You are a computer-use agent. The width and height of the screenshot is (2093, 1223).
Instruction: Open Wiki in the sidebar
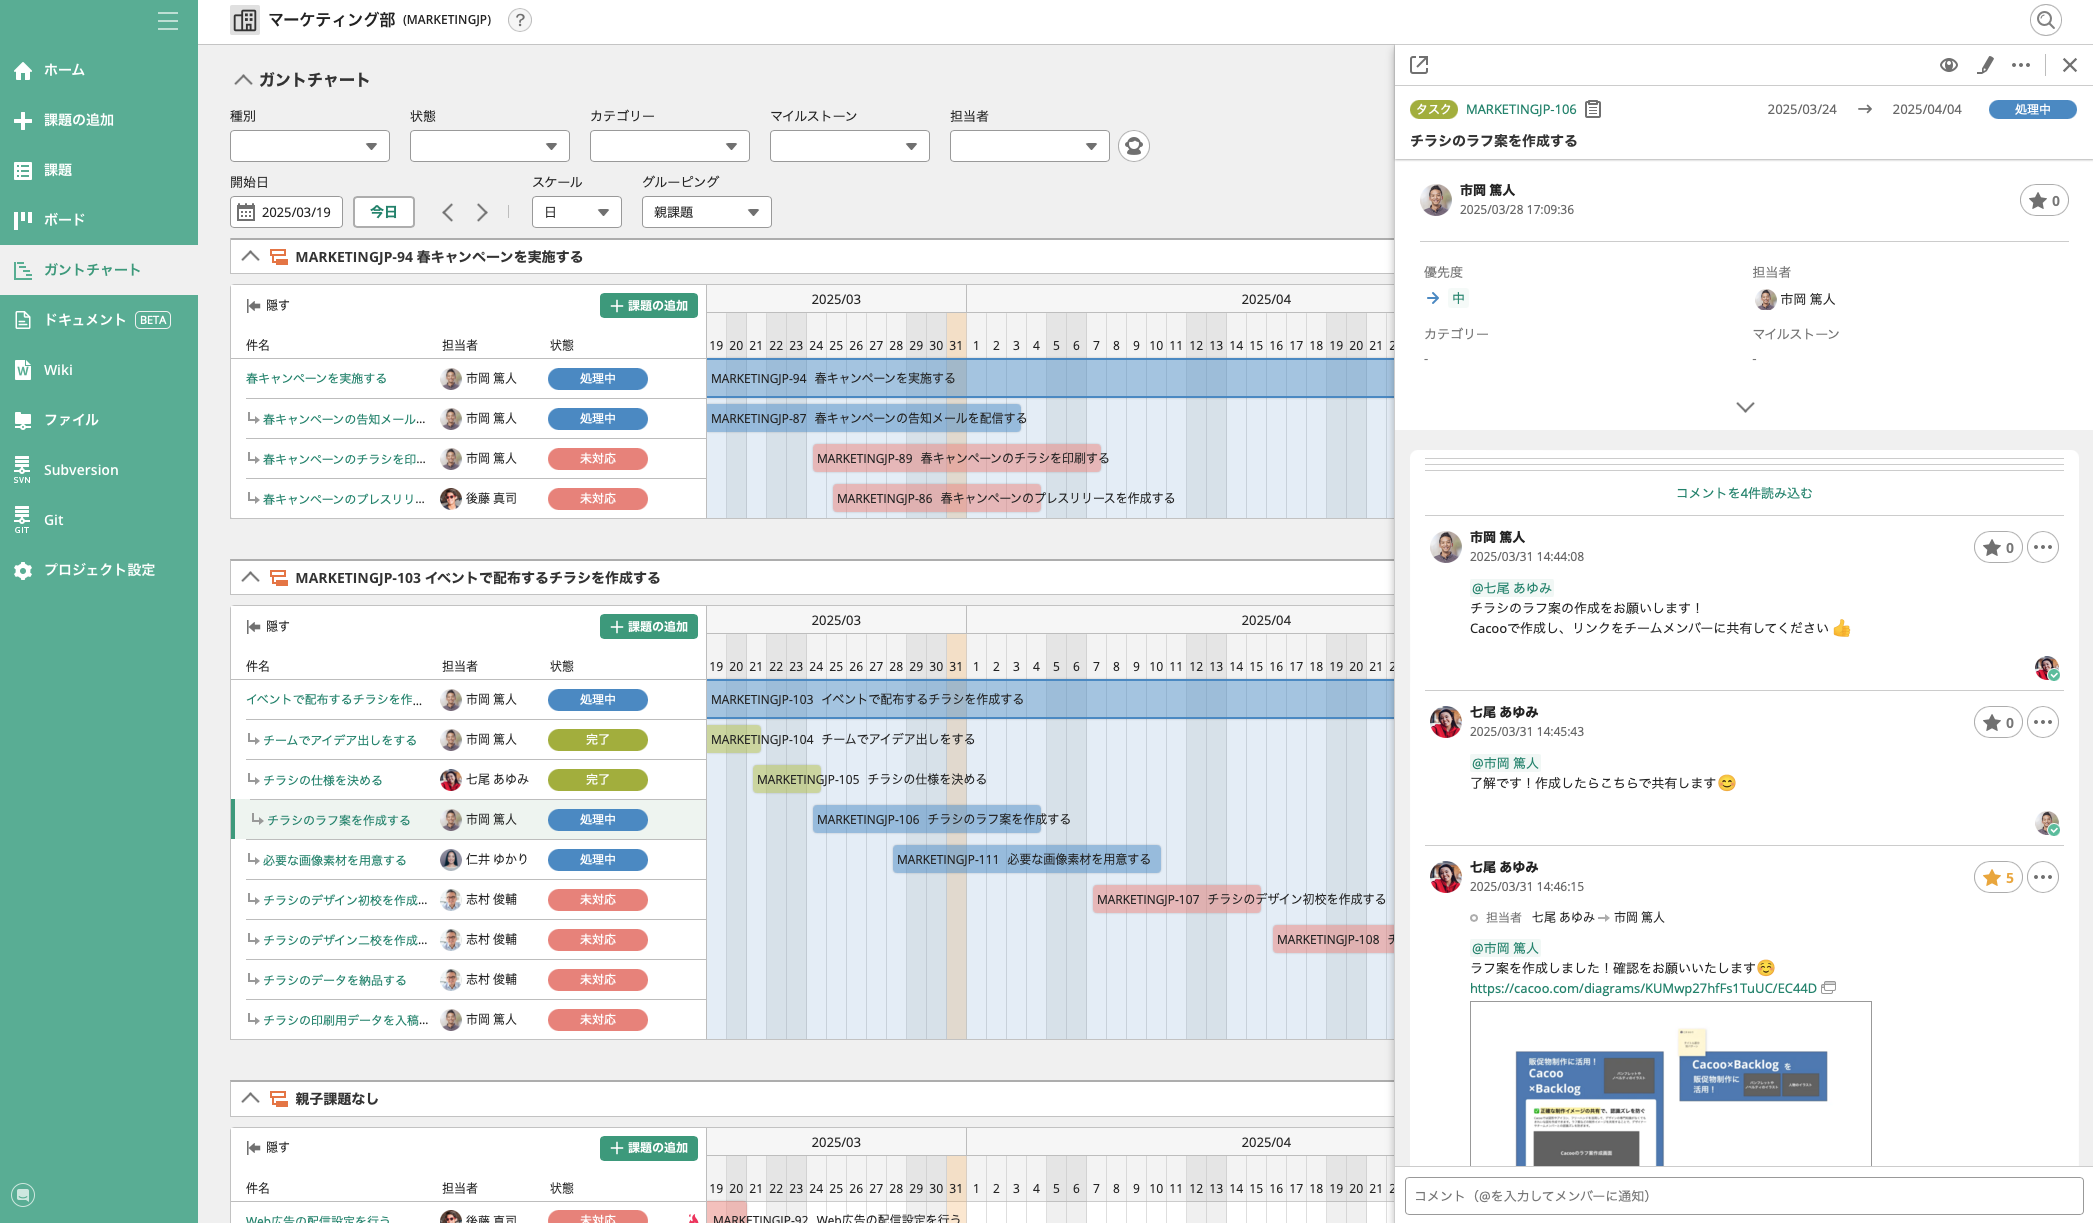tap(58, 370)
